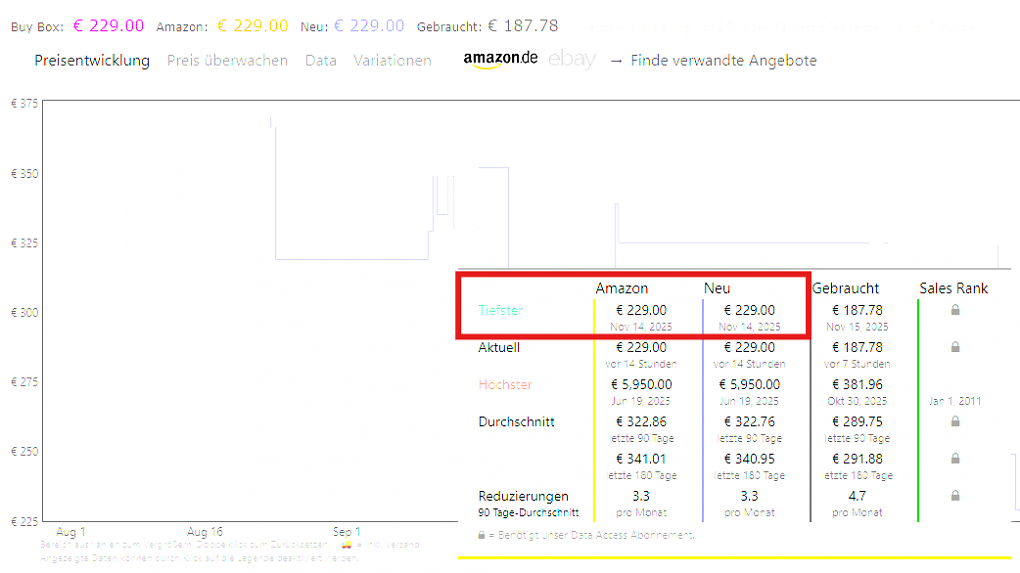The image size is (1020, 573).
Task: Click the Jan 1, 2011 Sales Rank date
Action: tap(954, 401)
